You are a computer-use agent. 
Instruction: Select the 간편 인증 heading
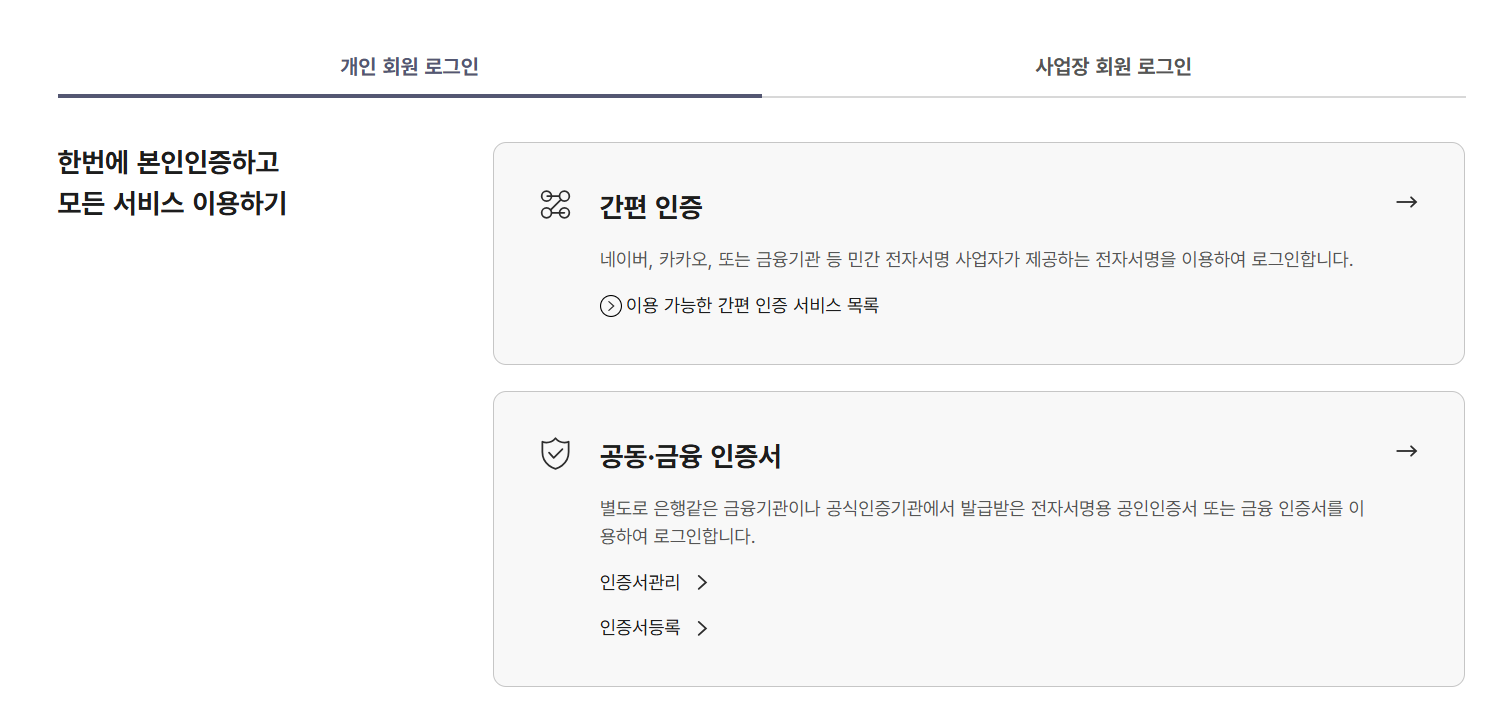click(x=651, y=207)
